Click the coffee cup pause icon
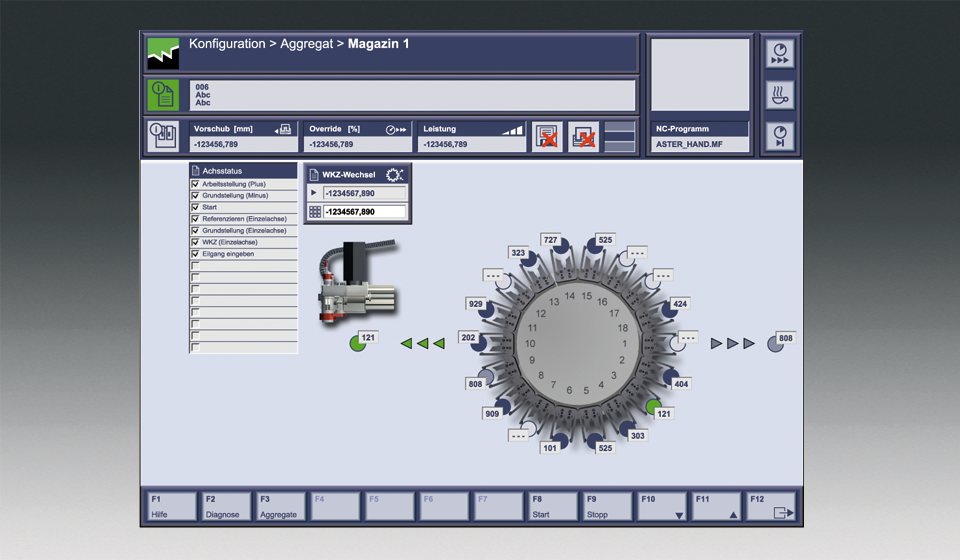The image size is (960, 560). coord(780,95)
